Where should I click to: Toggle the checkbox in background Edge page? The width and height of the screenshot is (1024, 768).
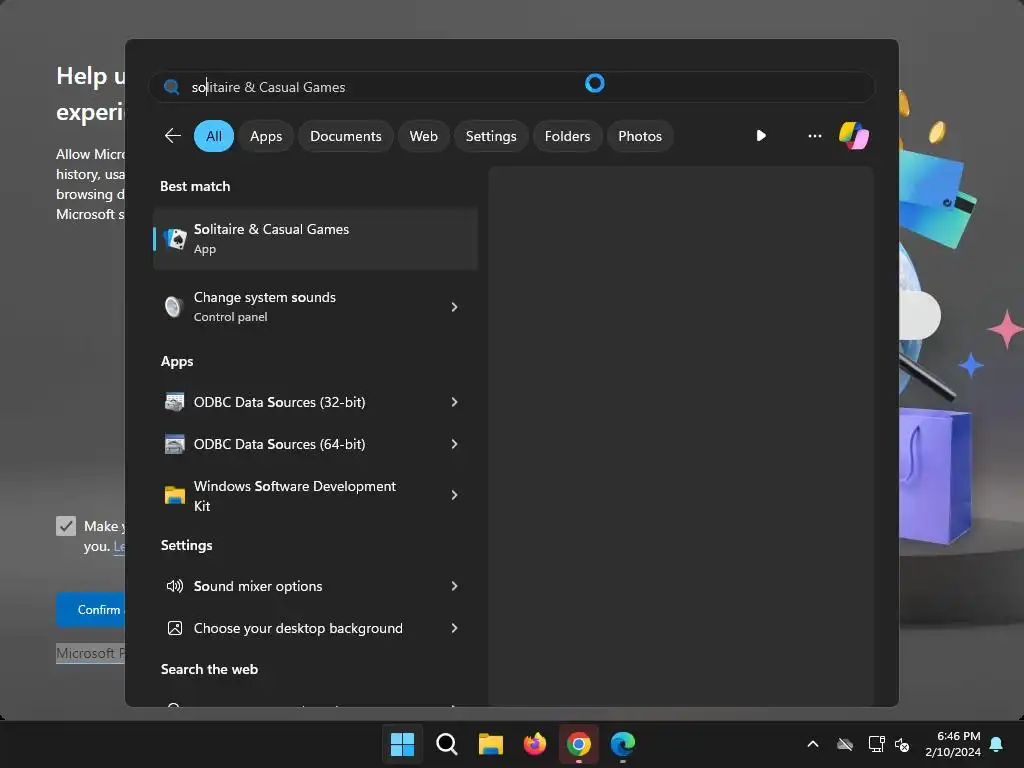66,526
